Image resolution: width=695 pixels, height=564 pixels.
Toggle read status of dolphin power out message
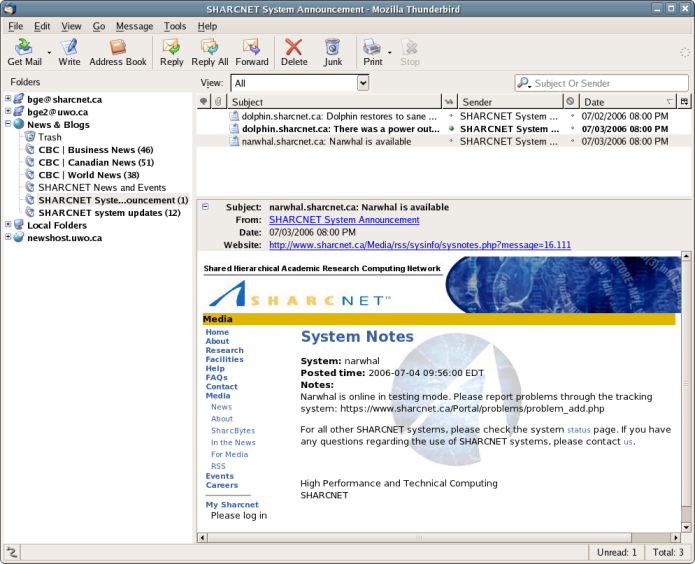pyautogui.click(x=451, y=129)
